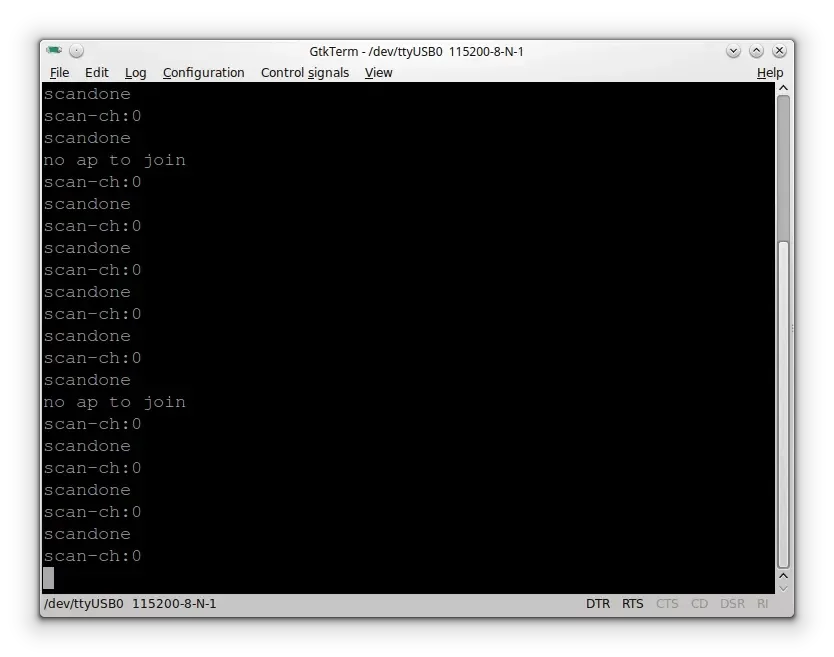Click the pin window button beside app icon
The height and width of the screenshot is (657, 834).
click(77, 51)
